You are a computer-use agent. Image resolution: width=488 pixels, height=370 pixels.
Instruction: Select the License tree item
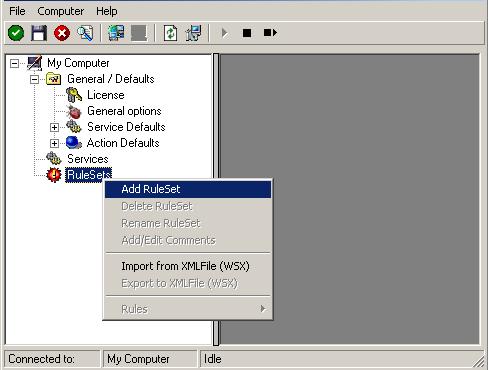click(x=106, y=95)
